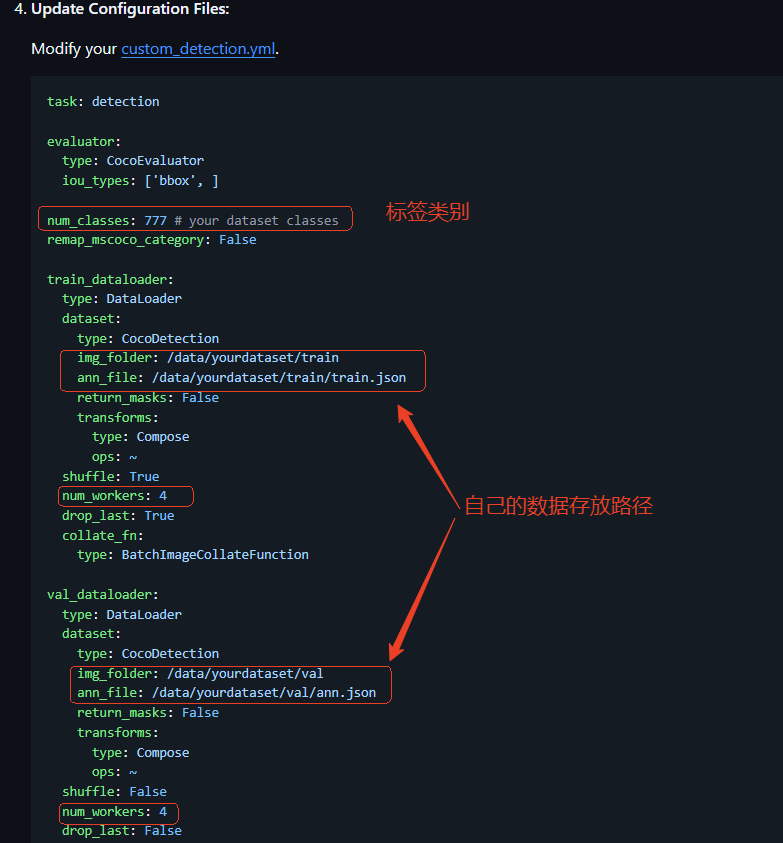Click the 'drop_last: False' line

pos(122,831)
